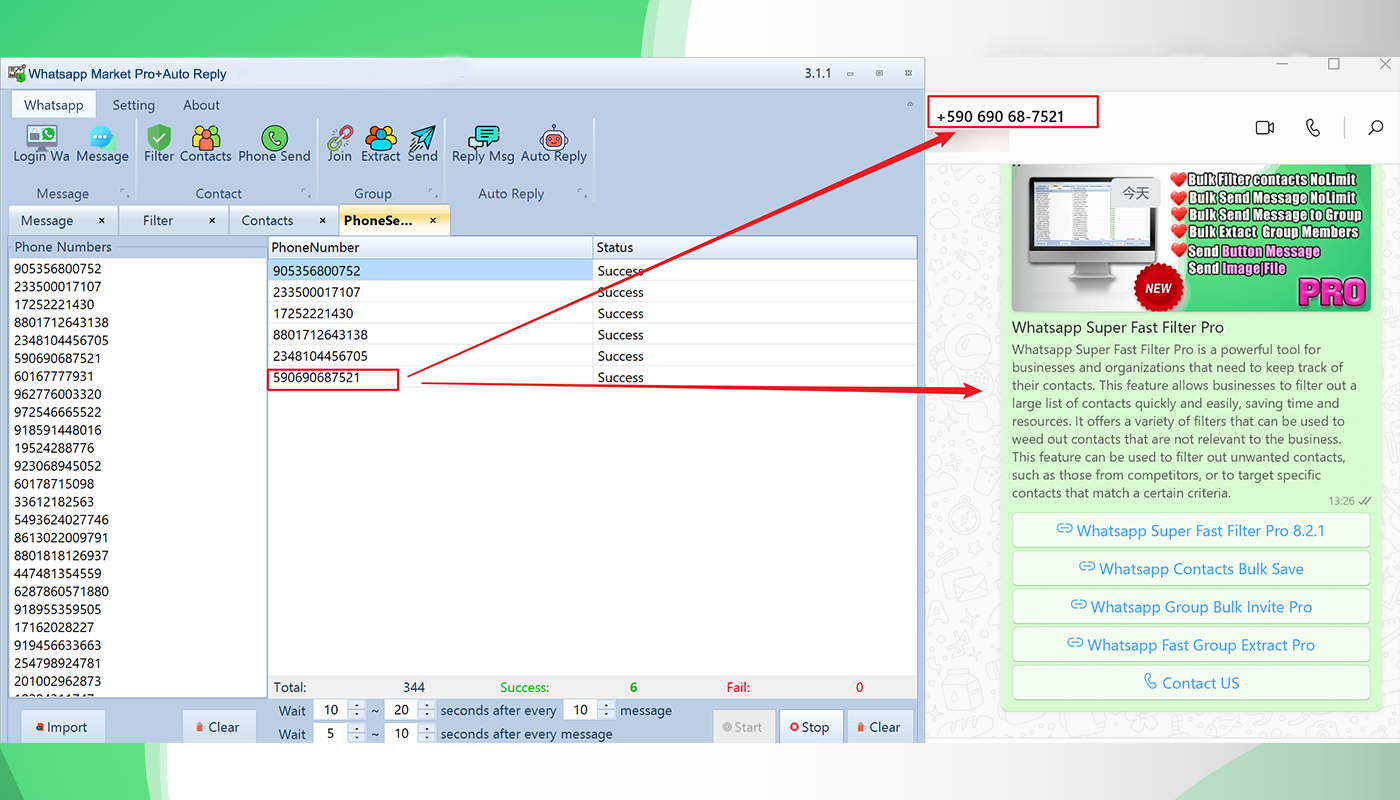The width and height of the screenshot is (1400, 800).
Task: Select 254798924781 in Phone Numbers list
Action: coord(58,663)
